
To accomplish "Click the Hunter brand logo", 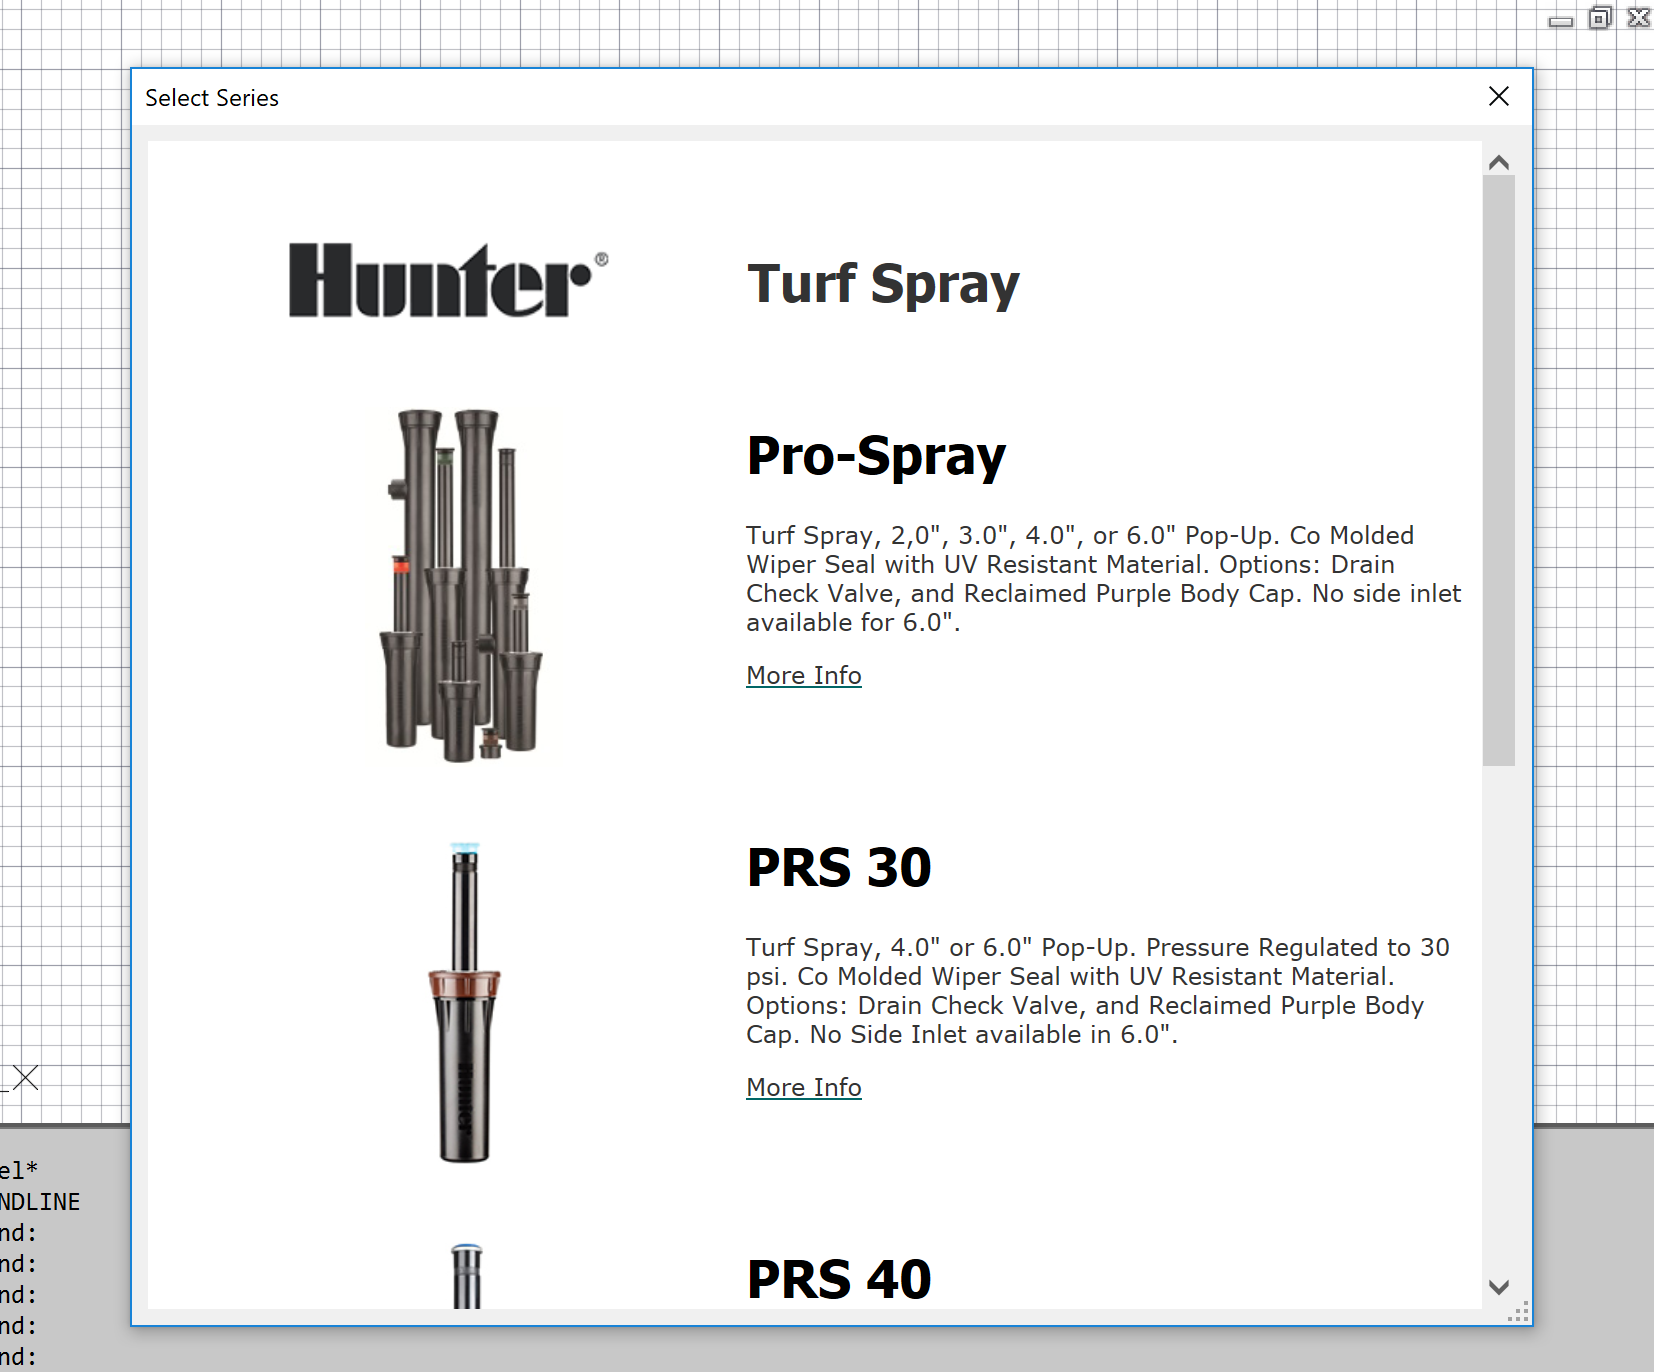I will 448,280.
